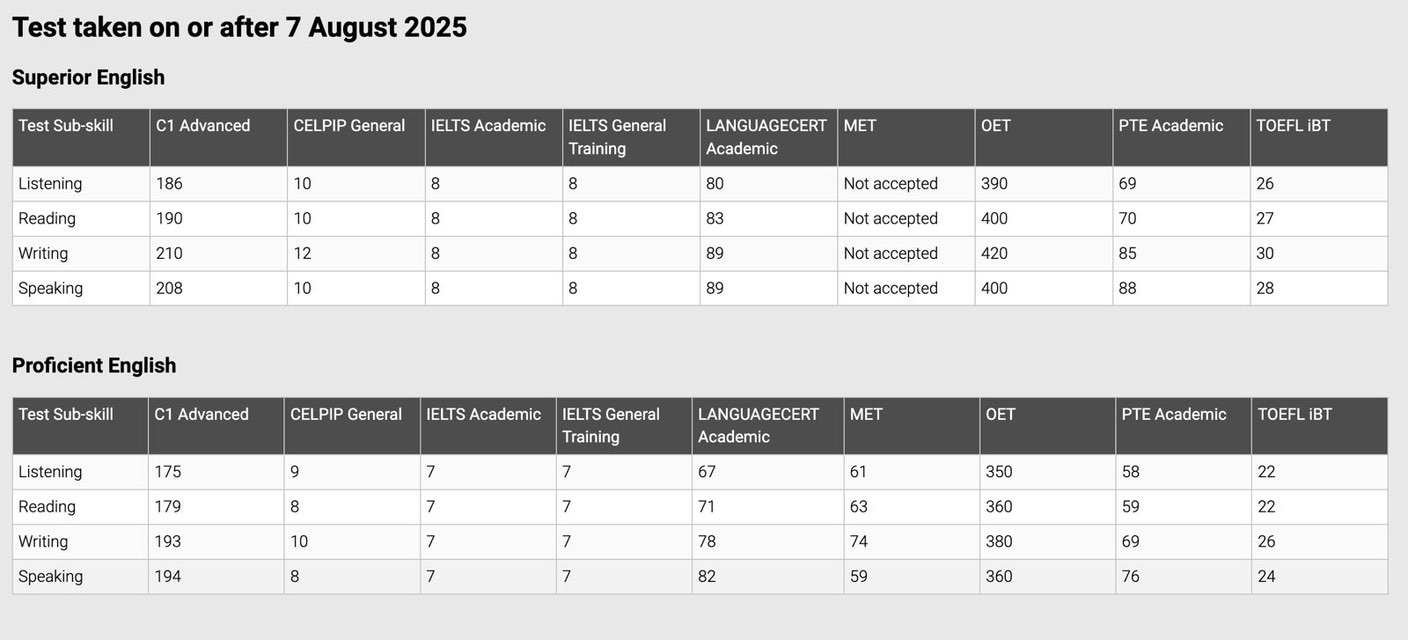Screen dimensions: 1408x640
Task: Select the MET score 74 cell
Action: [858, 541]
